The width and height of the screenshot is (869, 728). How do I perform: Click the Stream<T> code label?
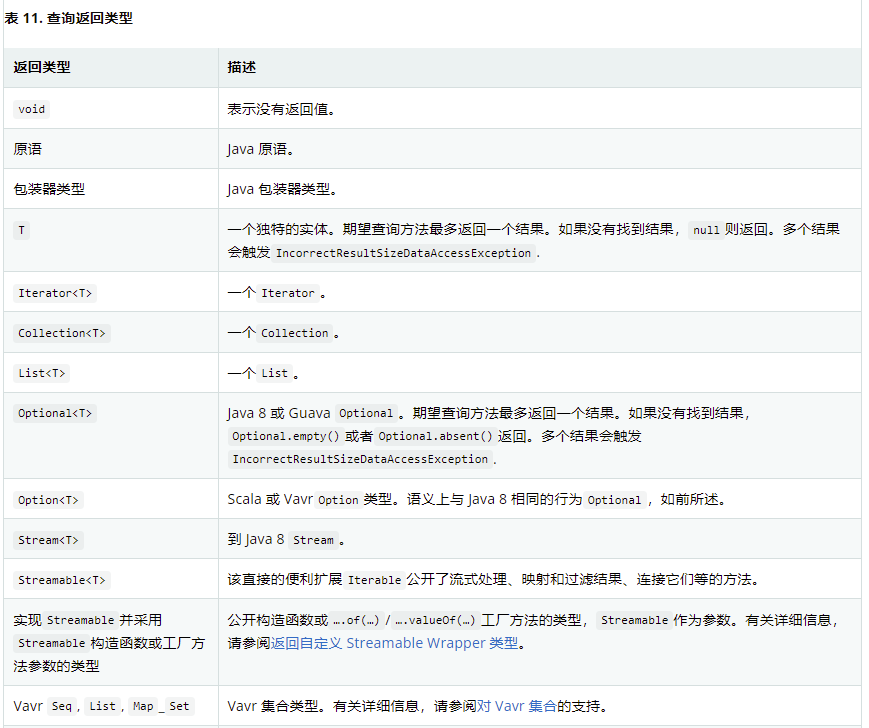(48, 540)
